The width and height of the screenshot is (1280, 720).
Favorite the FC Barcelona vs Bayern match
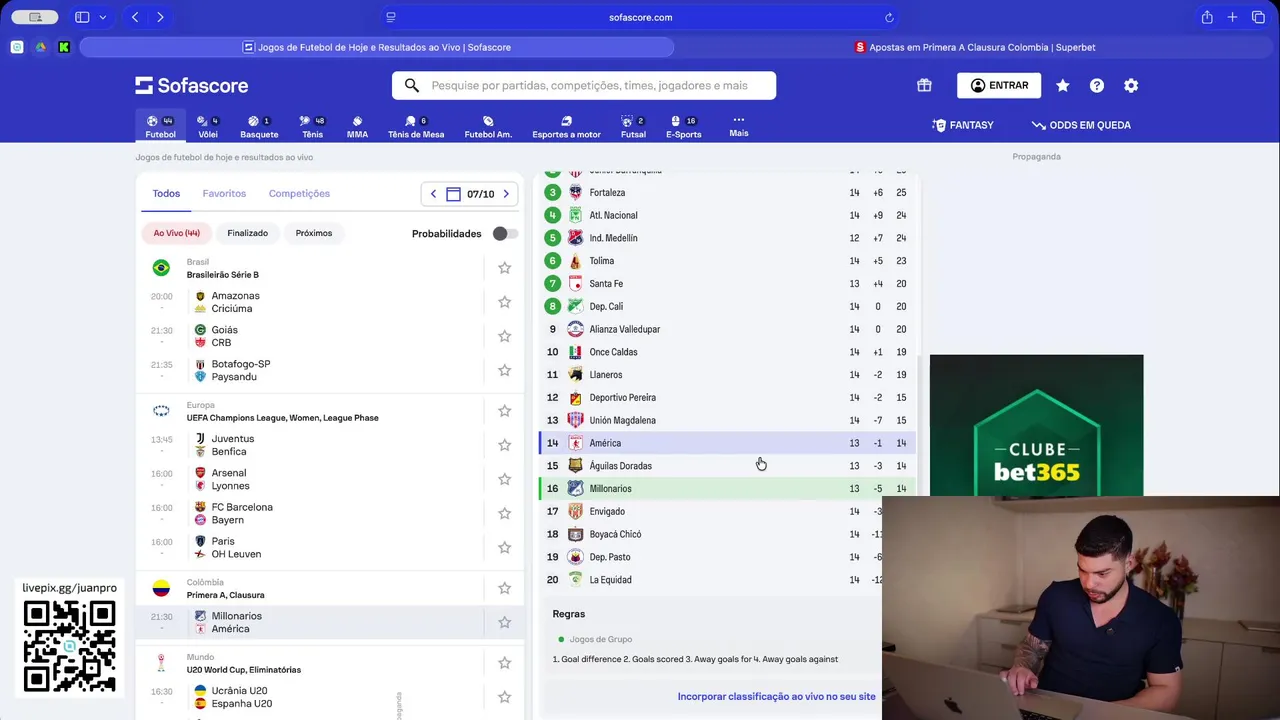click(505, 513)
